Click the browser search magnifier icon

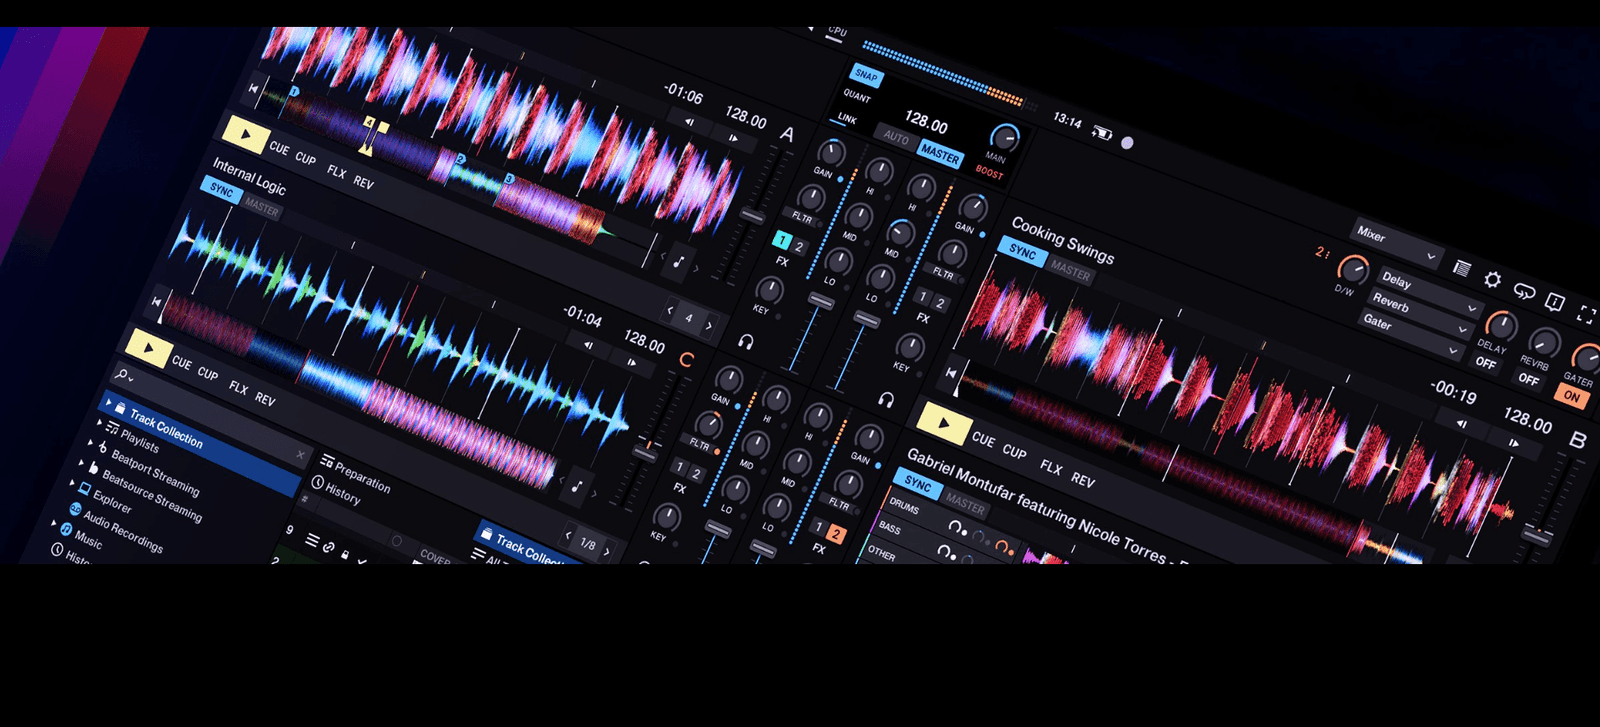coord(122,375)
